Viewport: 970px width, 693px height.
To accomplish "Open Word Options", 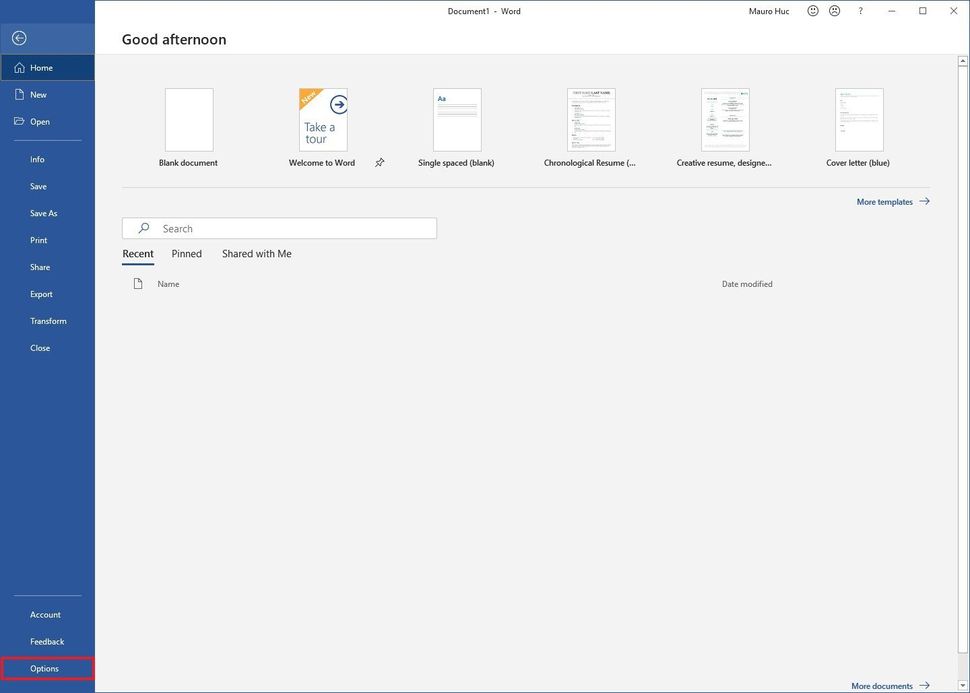I will 44,667.
